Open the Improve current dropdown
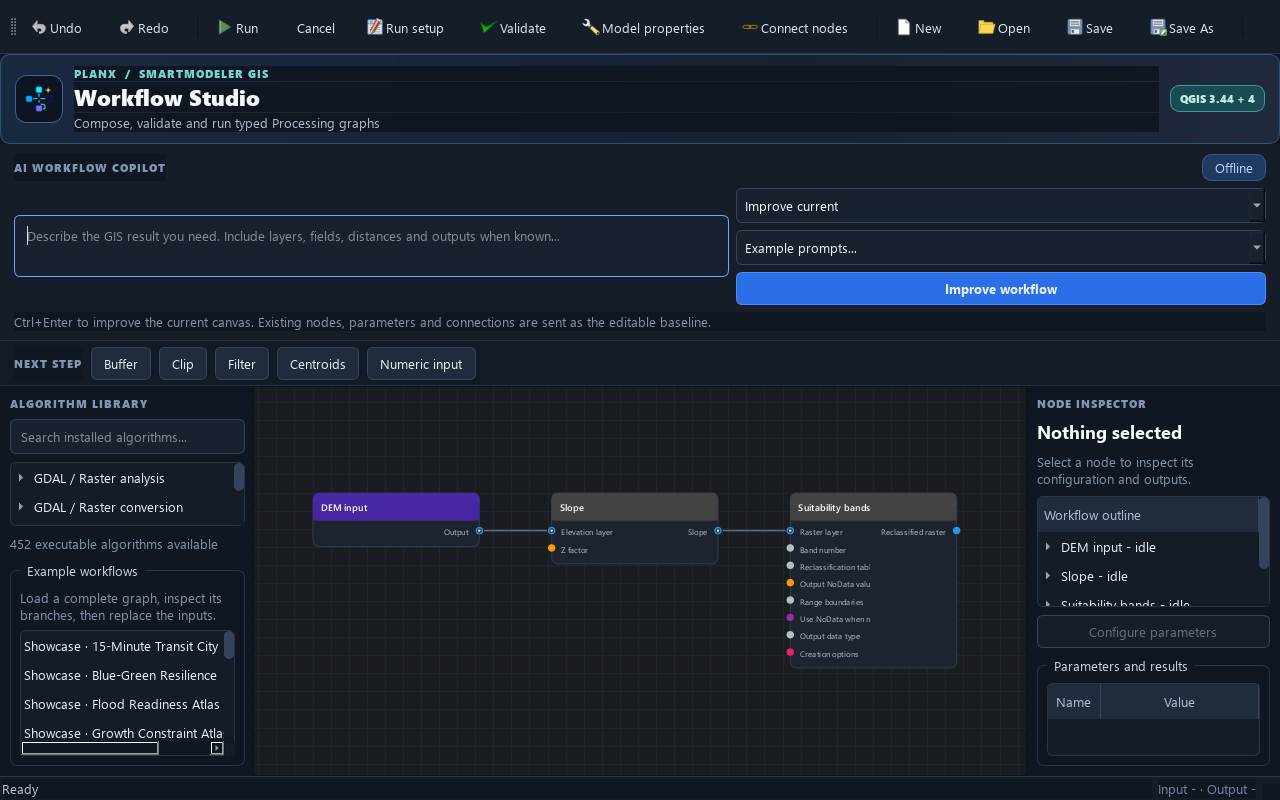This screenshot has height=800, width=1280. point(1000,206)
